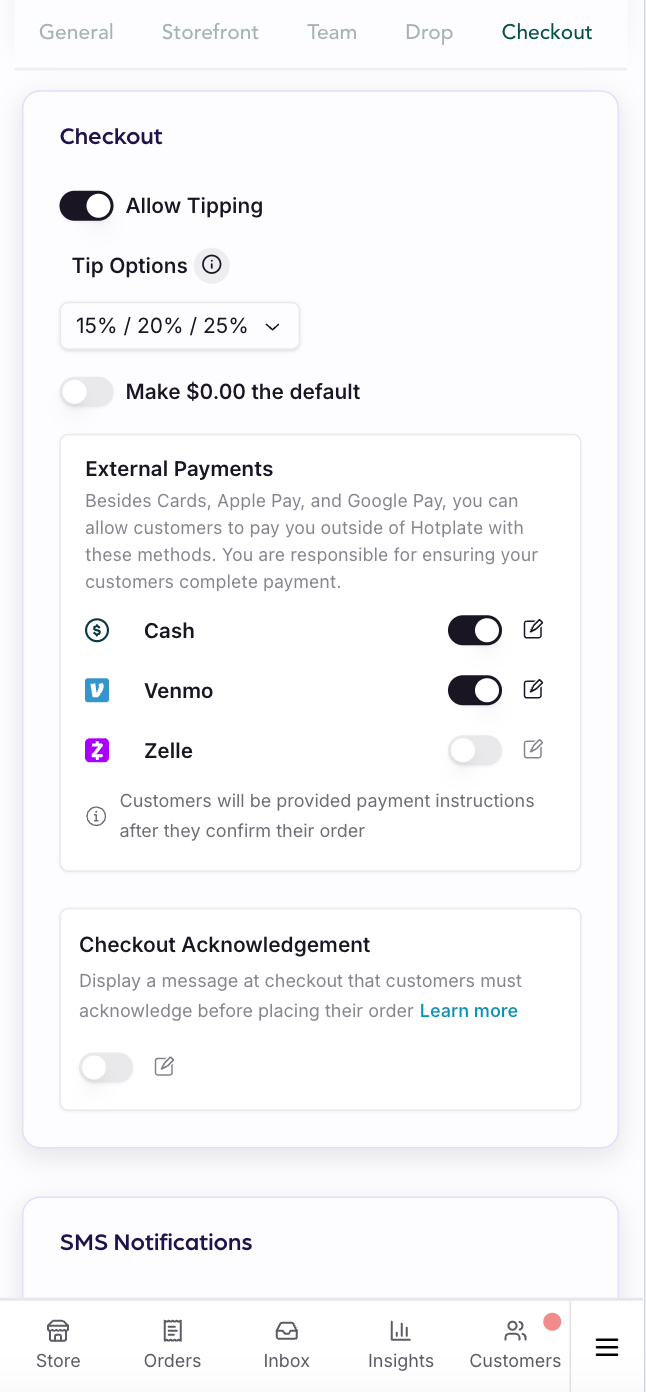646x1392 pixels.
Task: Enable the Checkout Acknowledgement switch
Action: tap(106, 1068)
